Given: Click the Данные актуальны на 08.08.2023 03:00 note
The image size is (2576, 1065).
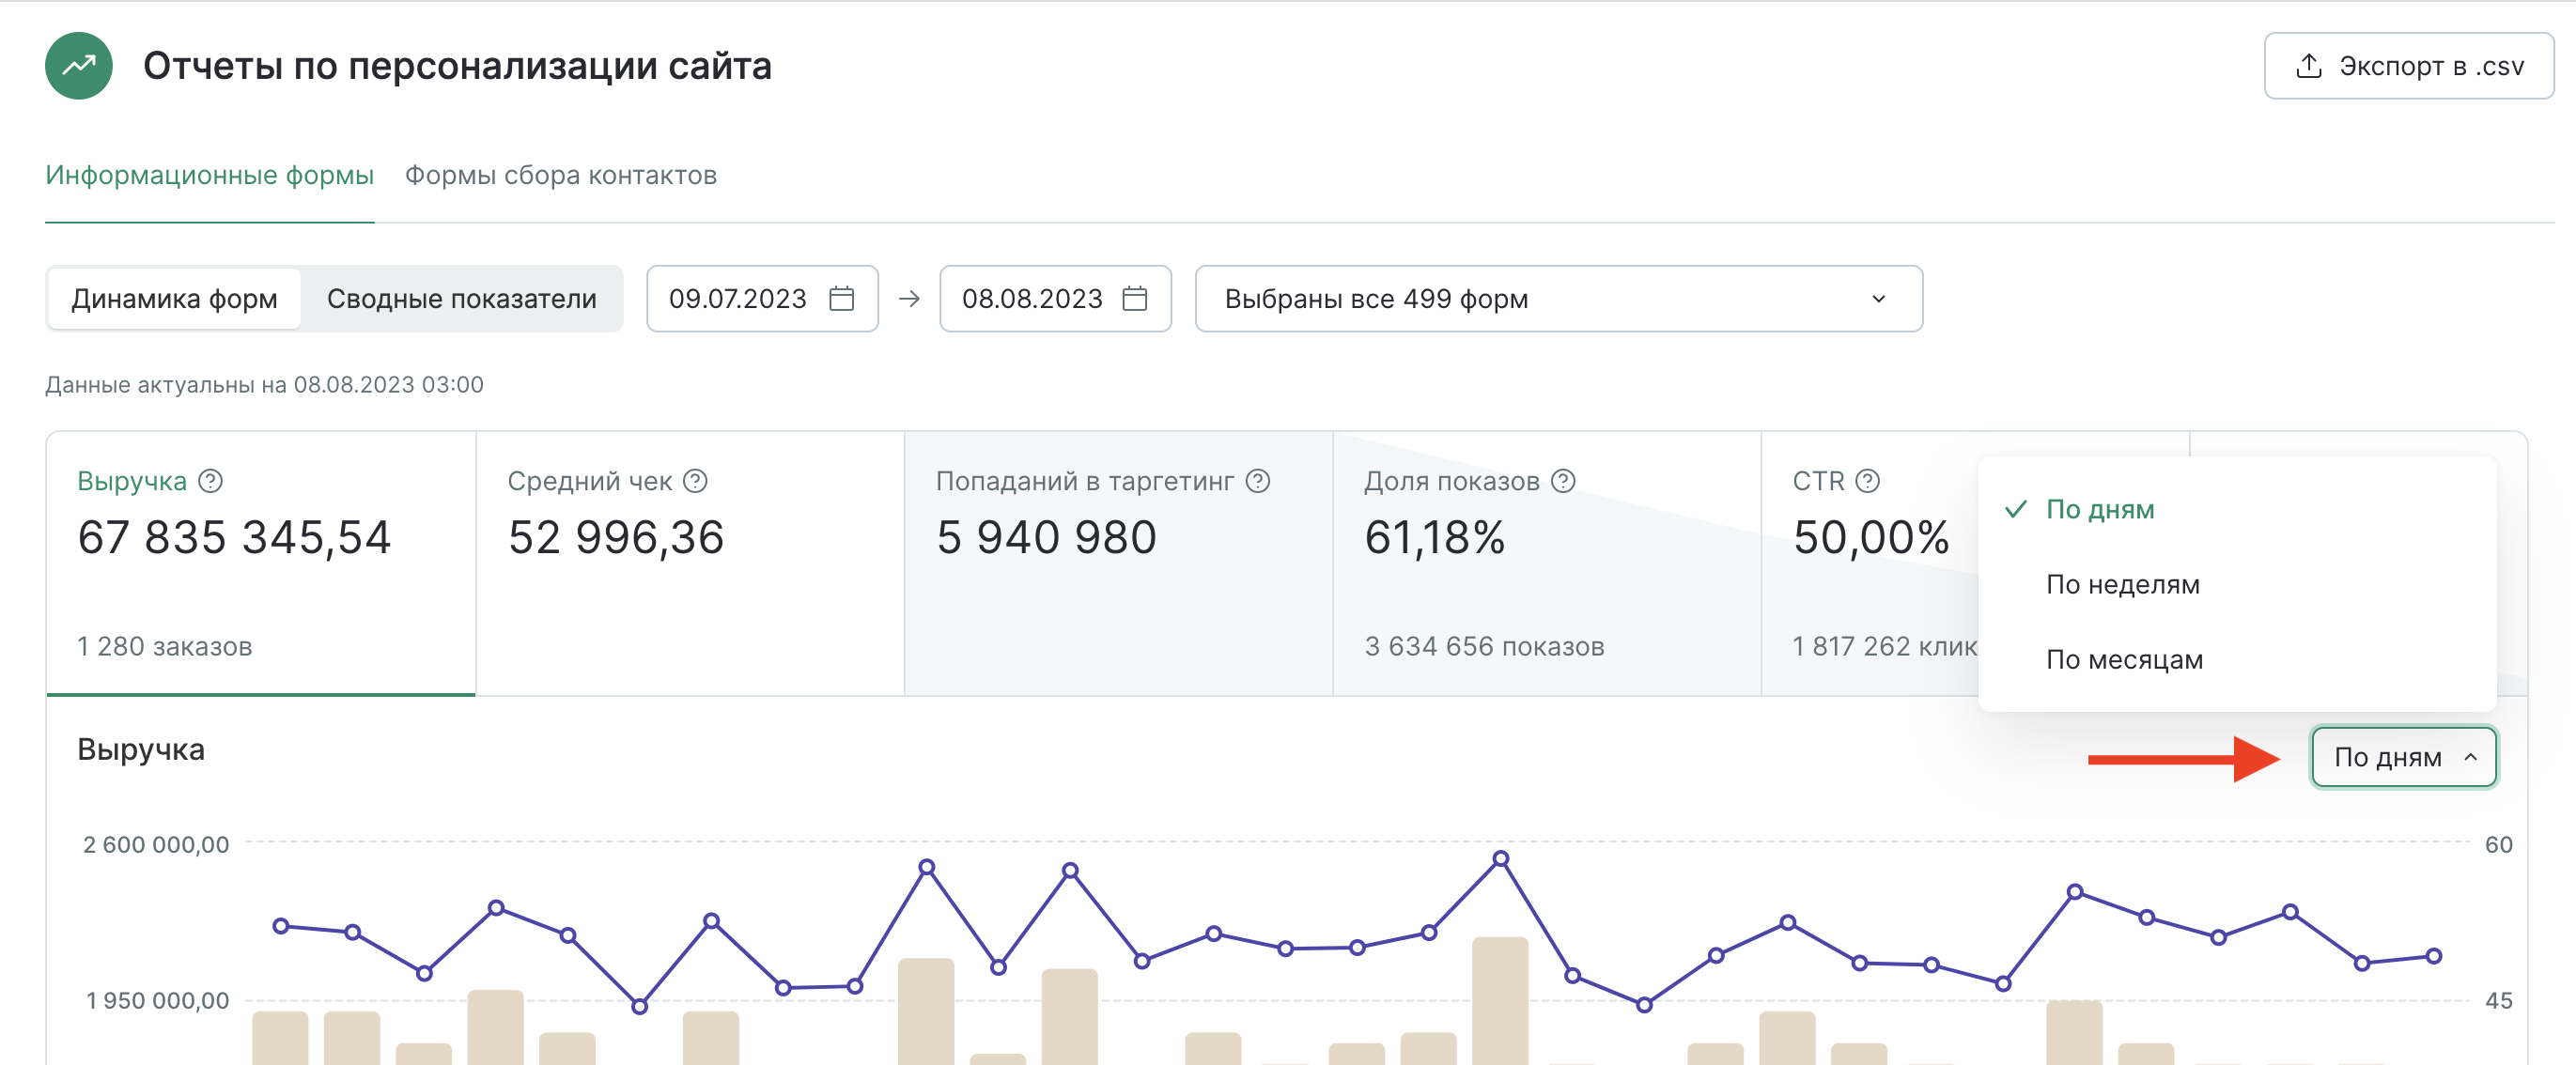Looking at the screenshot, I should tap(264, 385).
